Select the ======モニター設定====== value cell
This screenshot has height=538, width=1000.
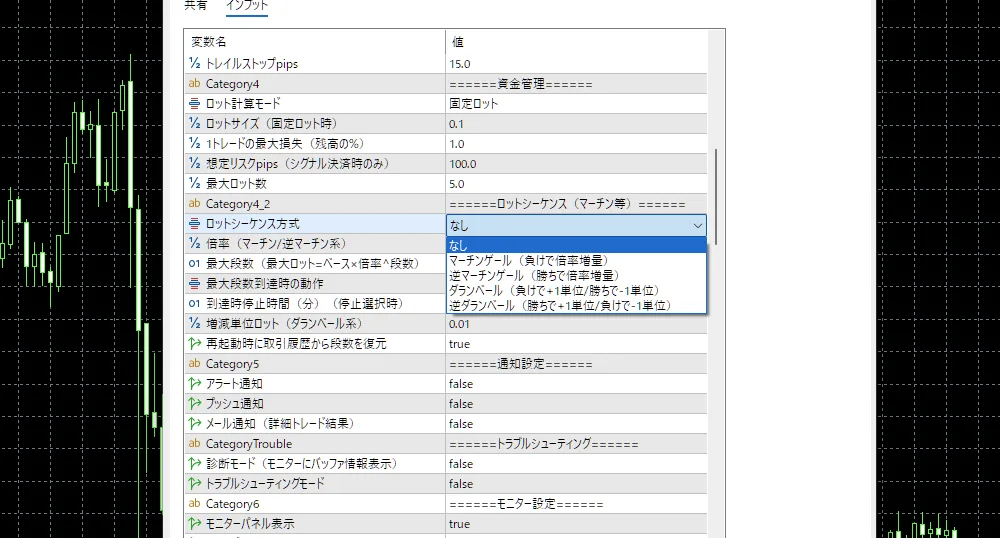pyautogui.click(x=576, y=504)
